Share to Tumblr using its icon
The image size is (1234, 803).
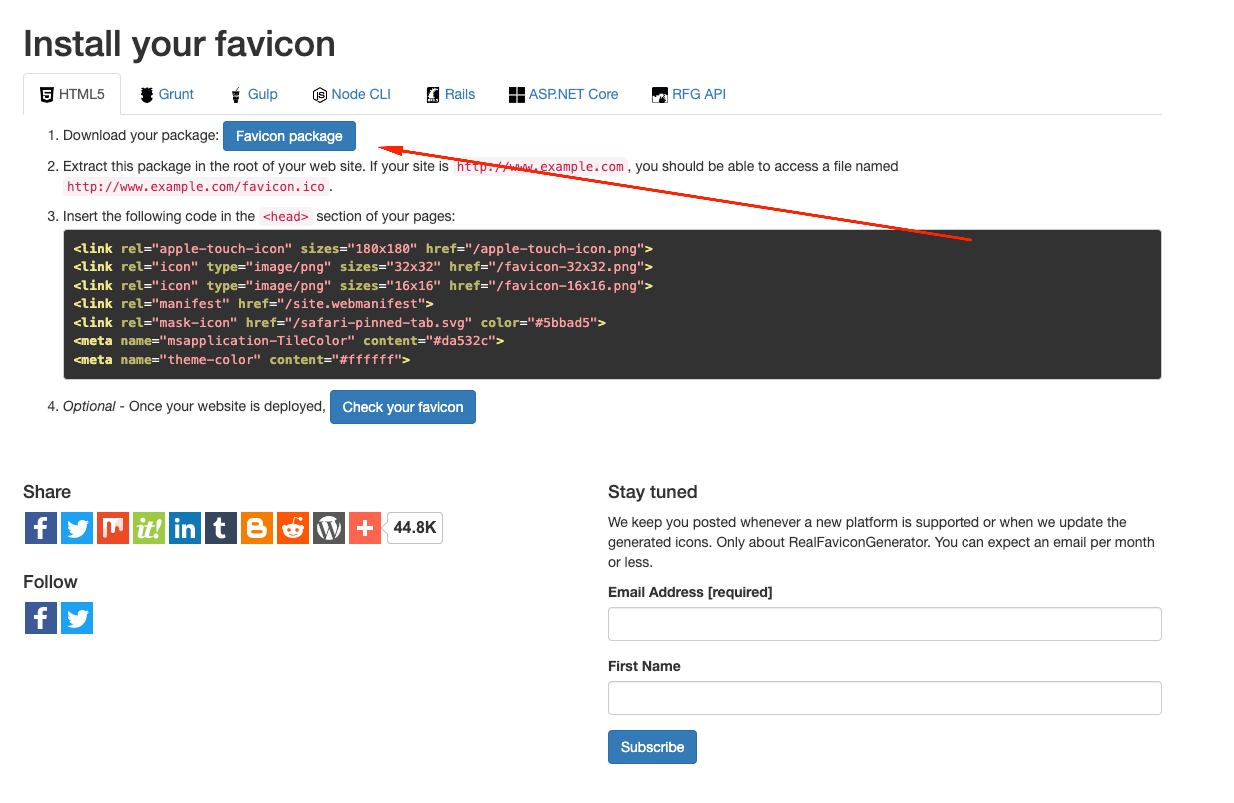[221, 528]
